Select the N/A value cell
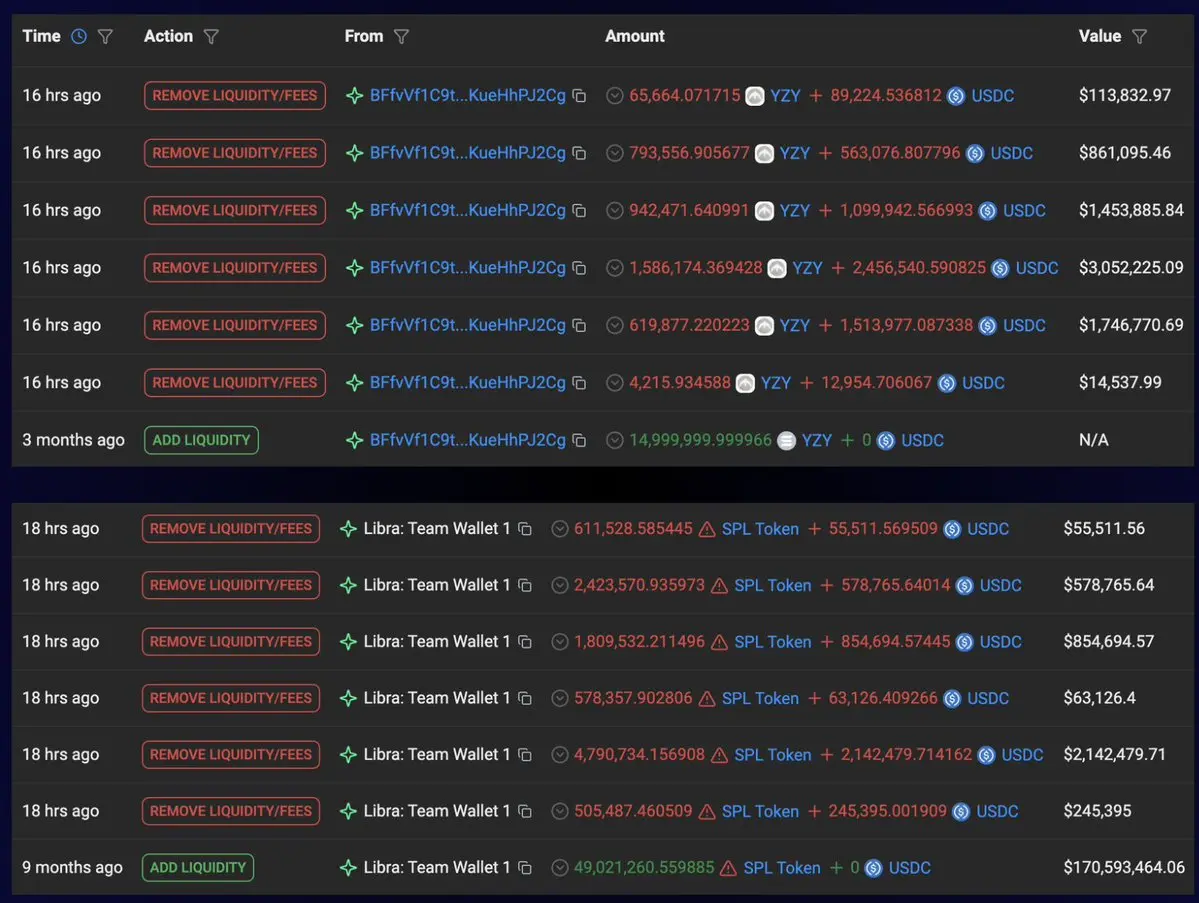Image resolution: width=1199 pixels, height=903 pixels. point(1093,440)
